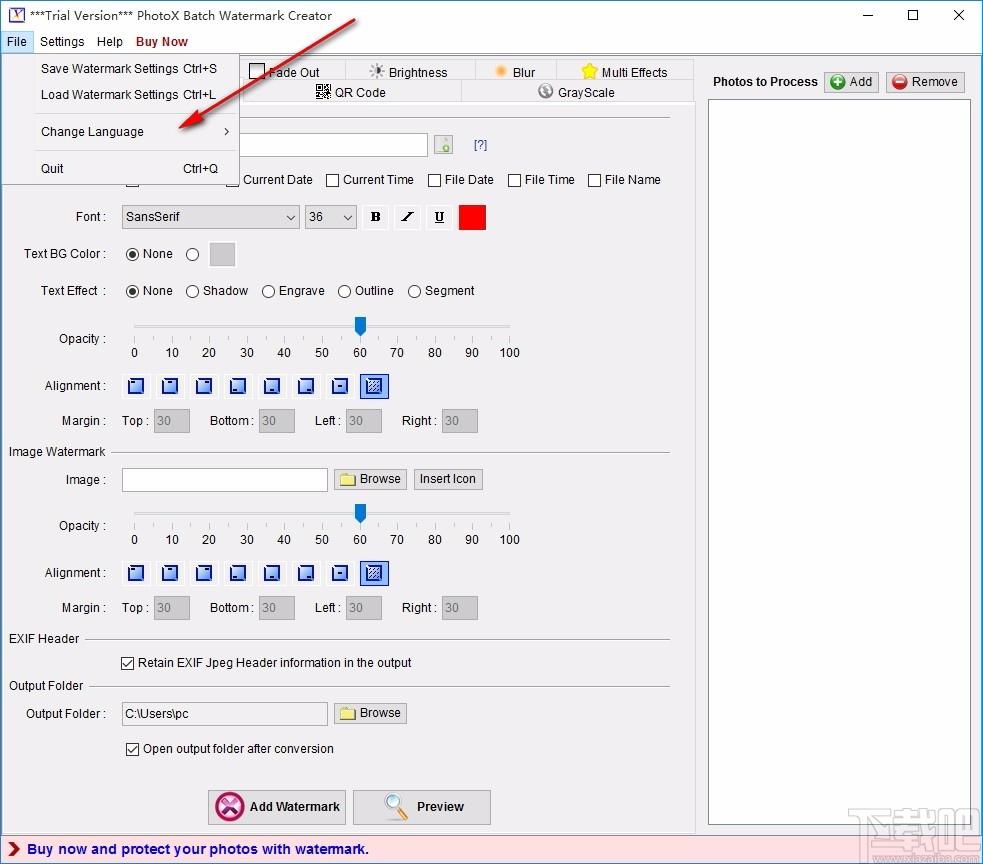983x864 pixels.
Task: Click the Insert Icon button
Action: coord(448,479)
